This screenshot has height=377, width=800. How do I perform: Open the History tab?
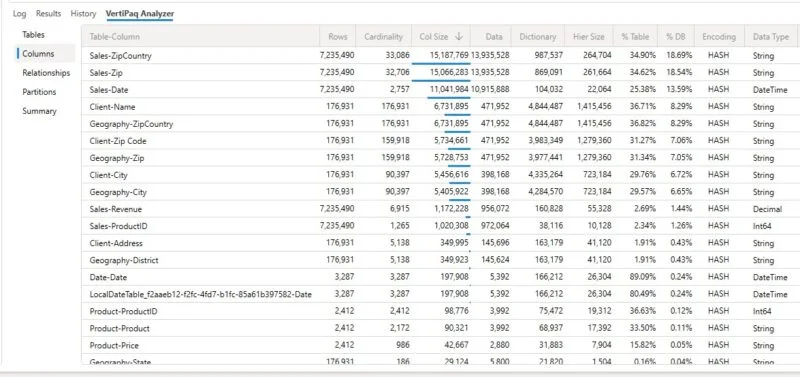(x=83, y=14)
